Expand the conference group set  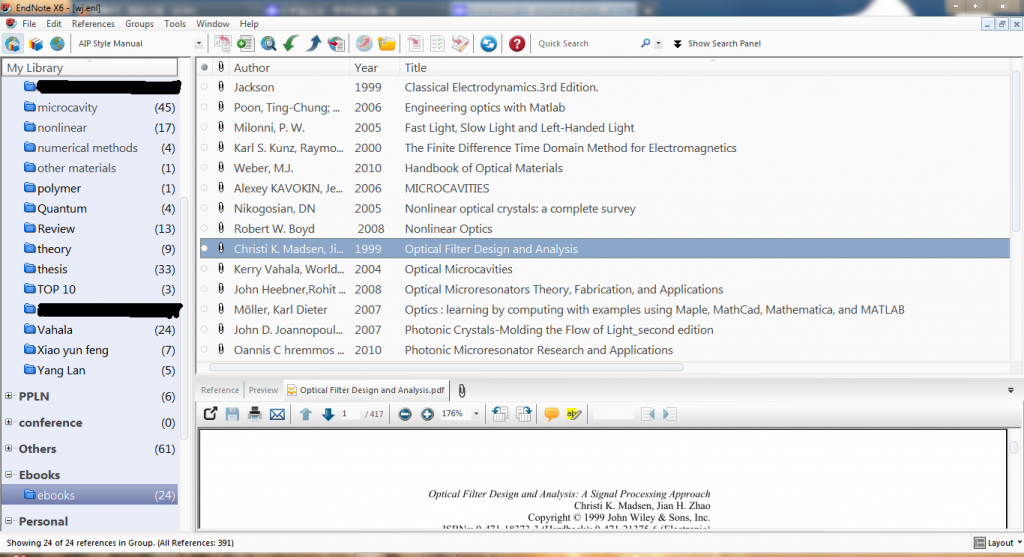8,422
